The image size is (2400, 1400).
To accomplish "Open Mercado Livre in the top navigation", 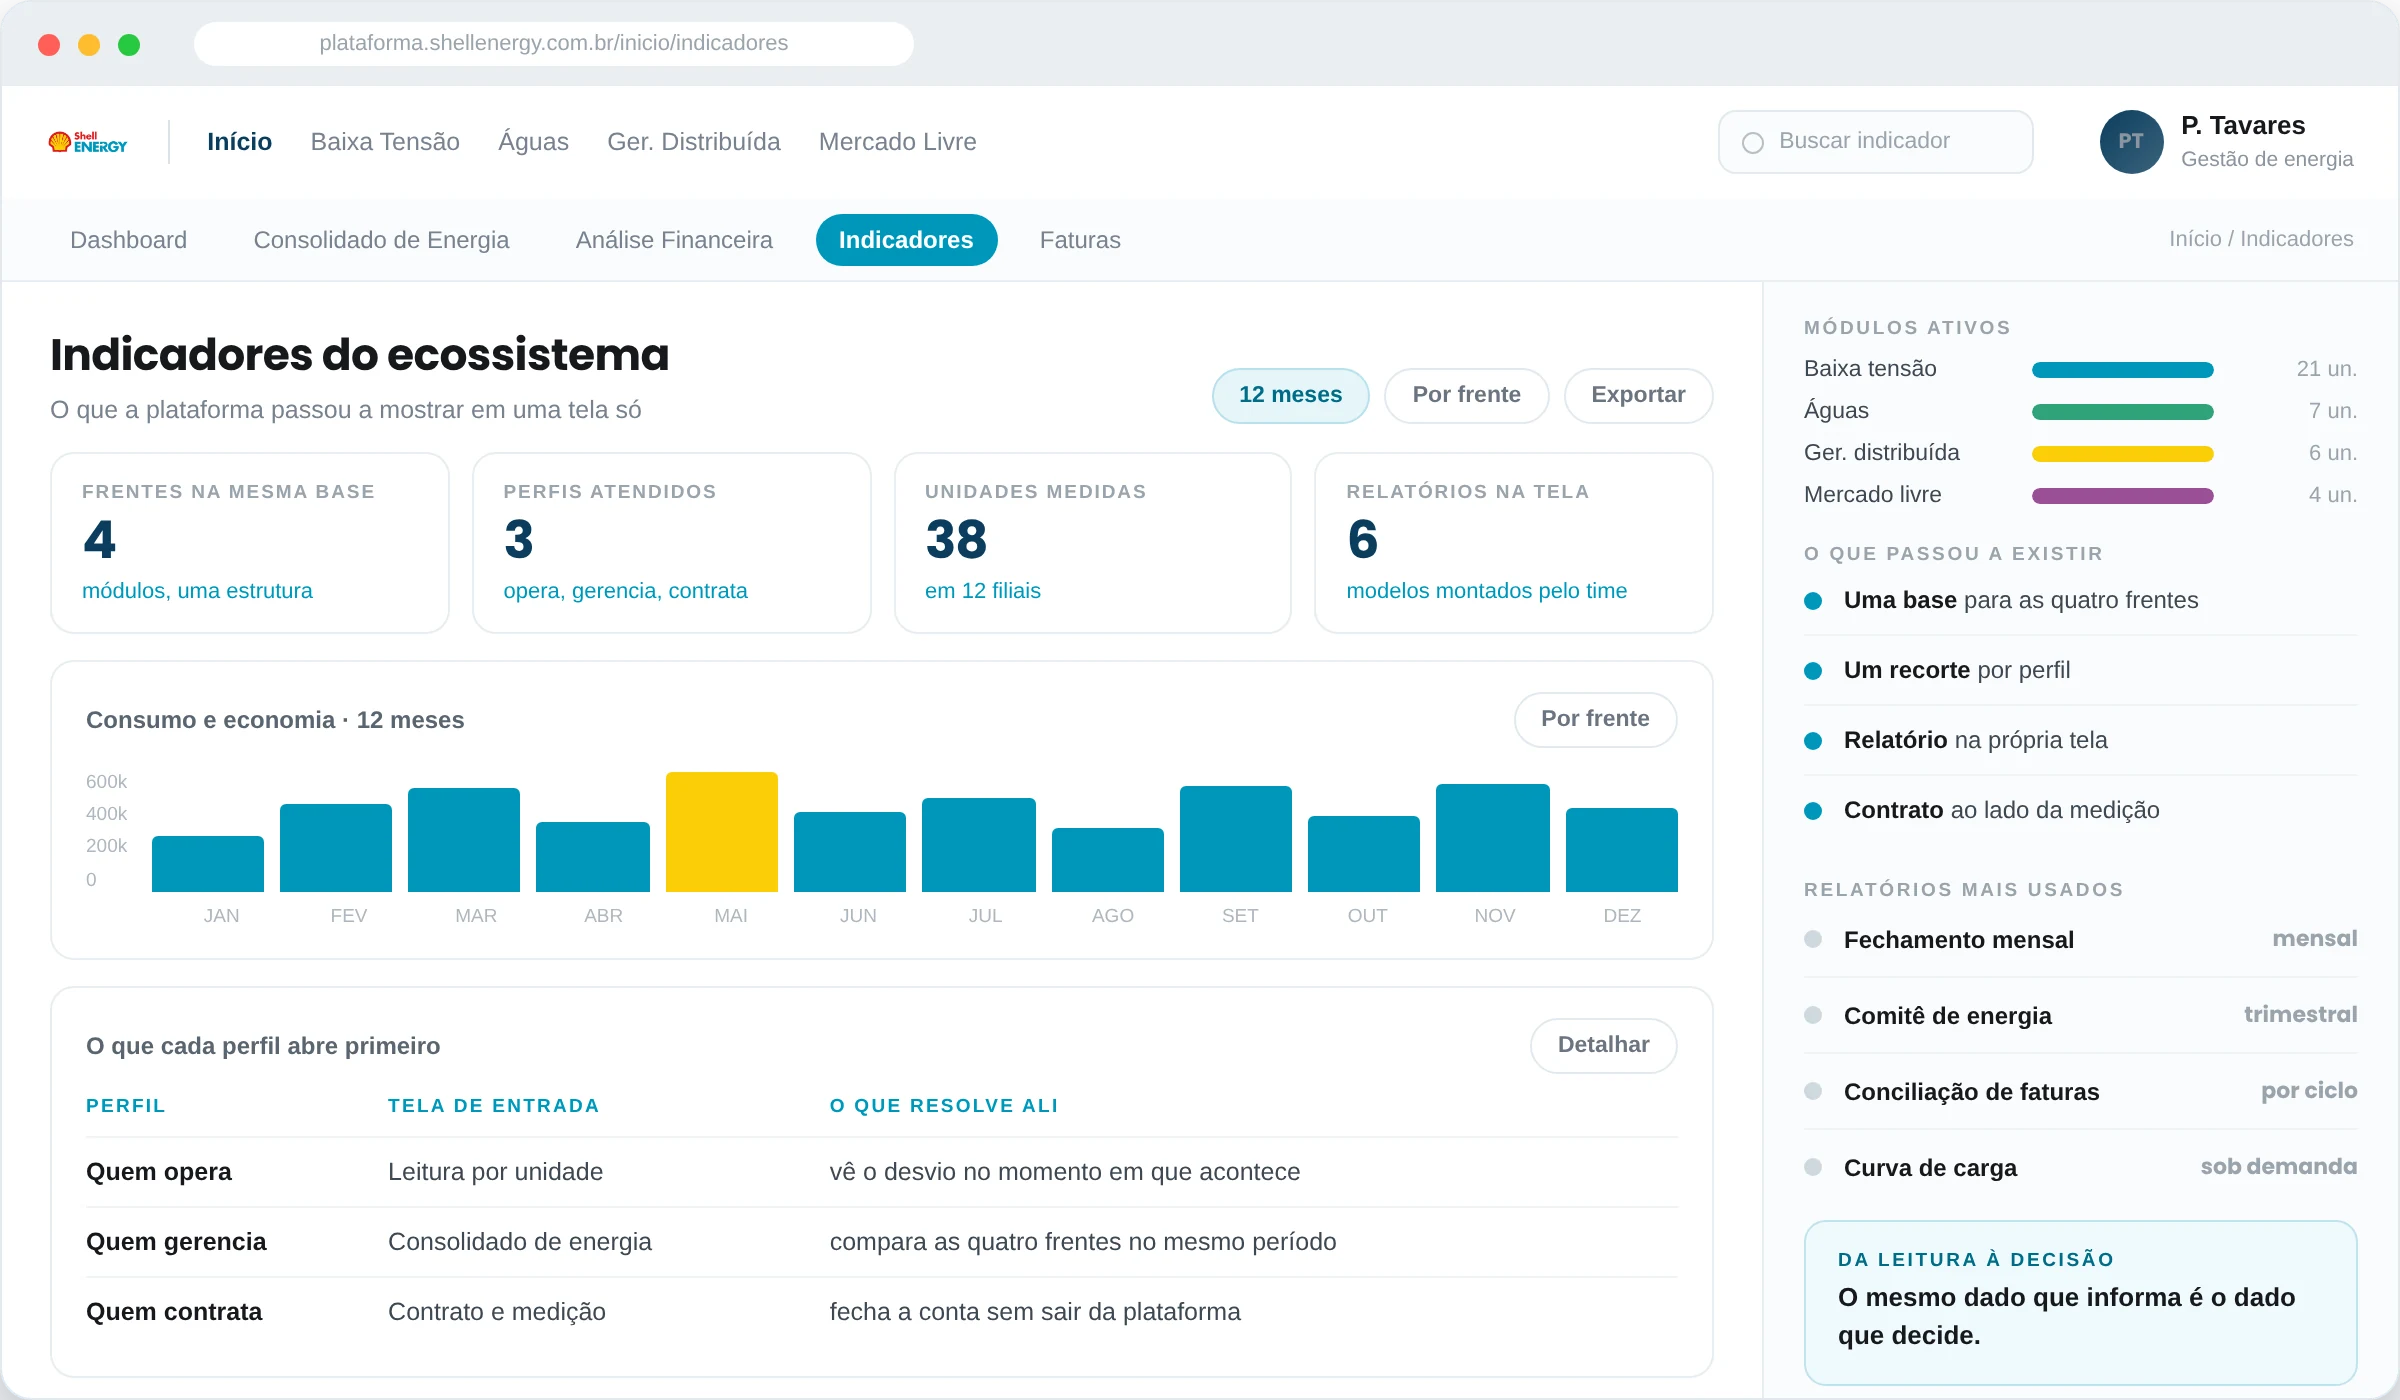I will pyautogui.click(x=897, y=142).
